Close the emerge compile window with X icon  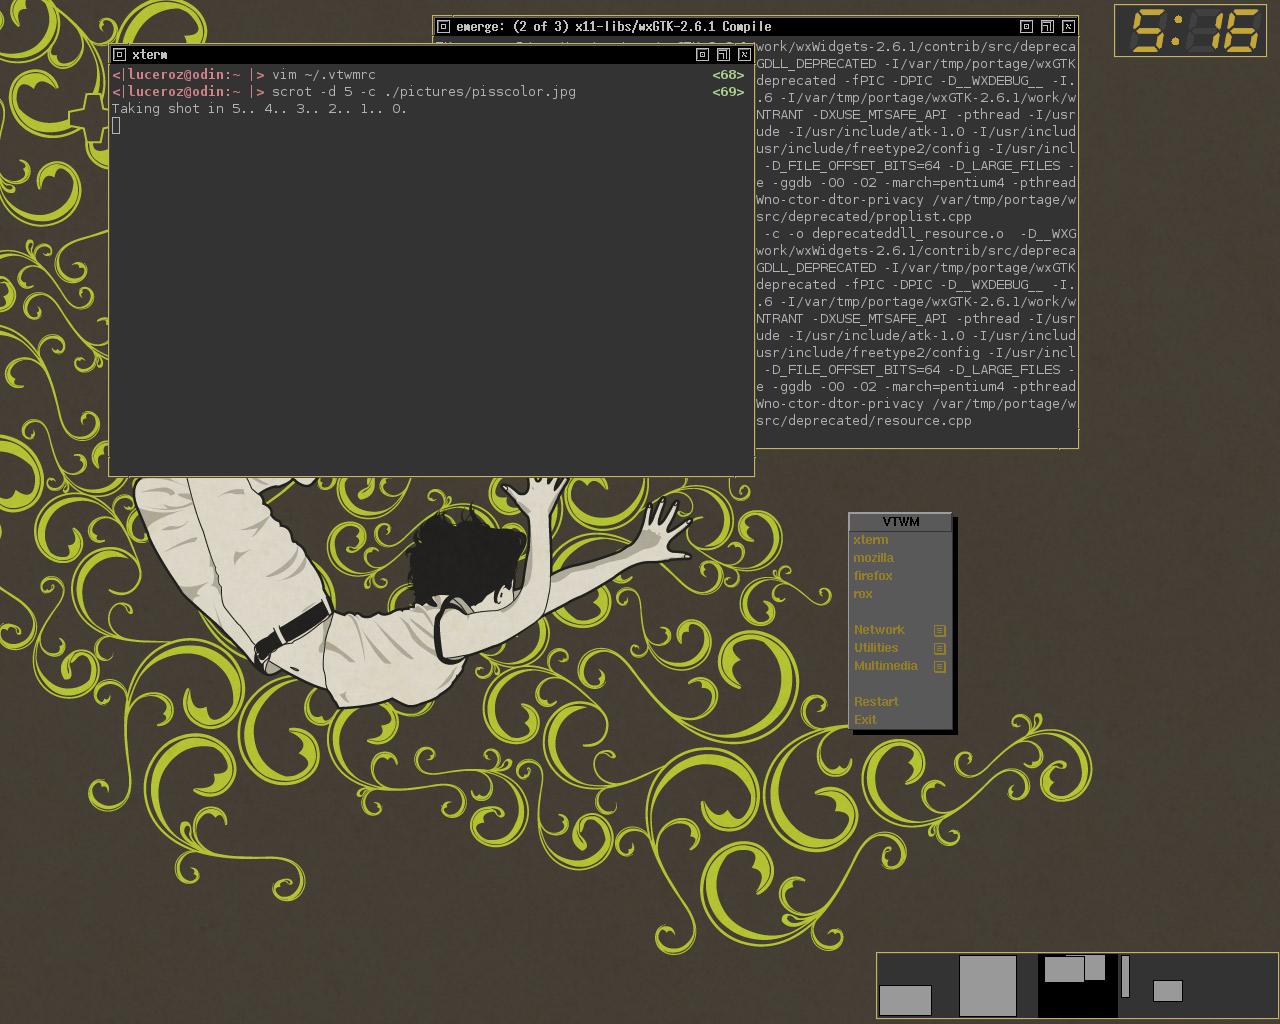[1068, 27]
